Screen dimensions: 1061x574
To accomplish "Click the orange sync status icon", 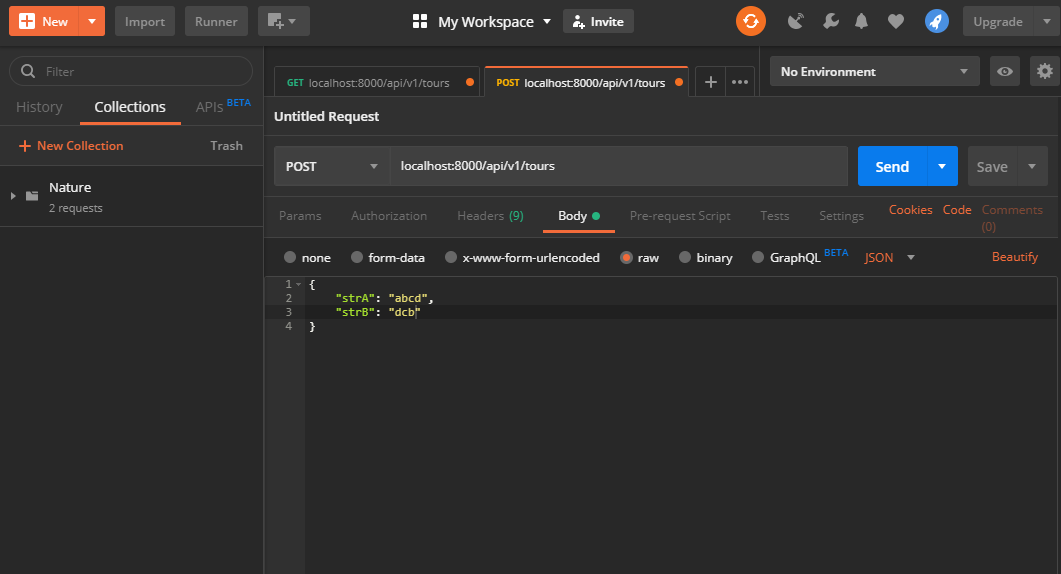I will click(x=750, y=22).
